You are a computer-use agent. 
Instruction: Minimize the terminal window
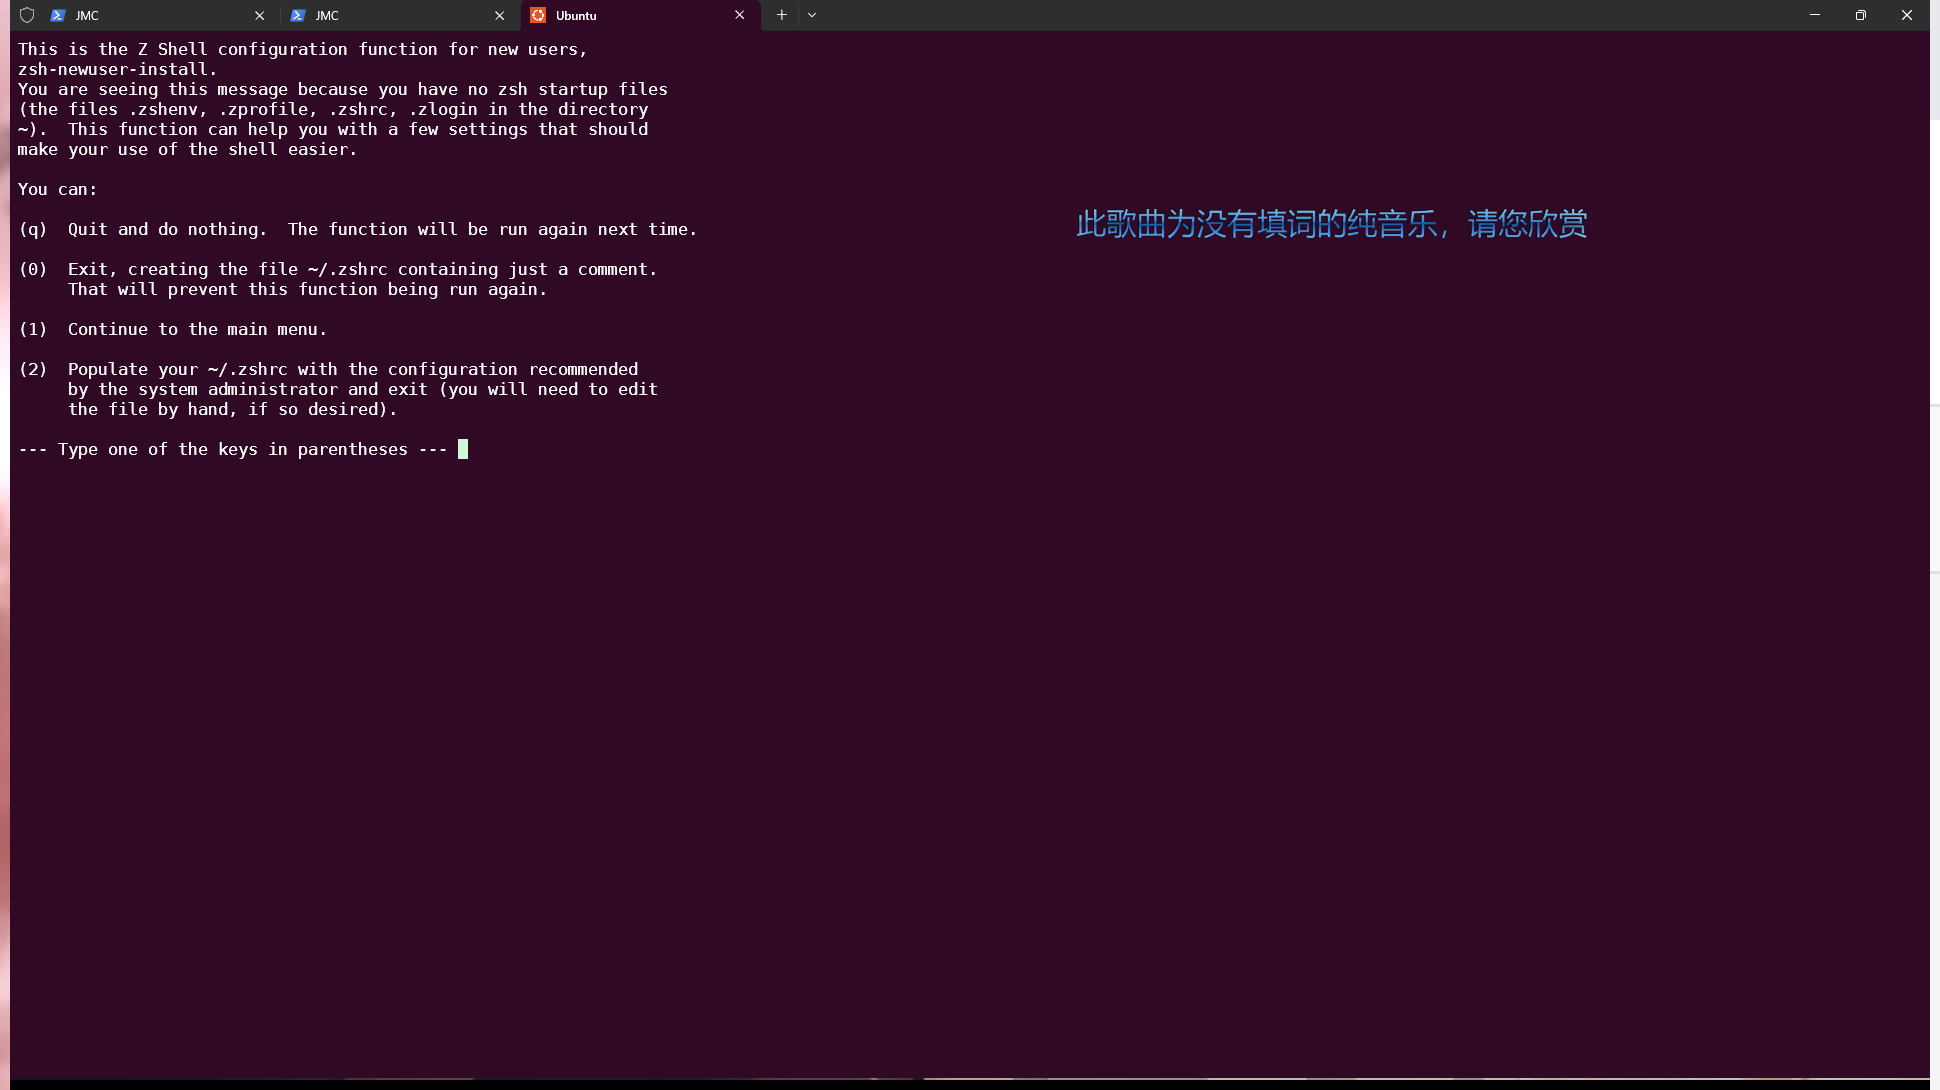[x=1815, y=15]
